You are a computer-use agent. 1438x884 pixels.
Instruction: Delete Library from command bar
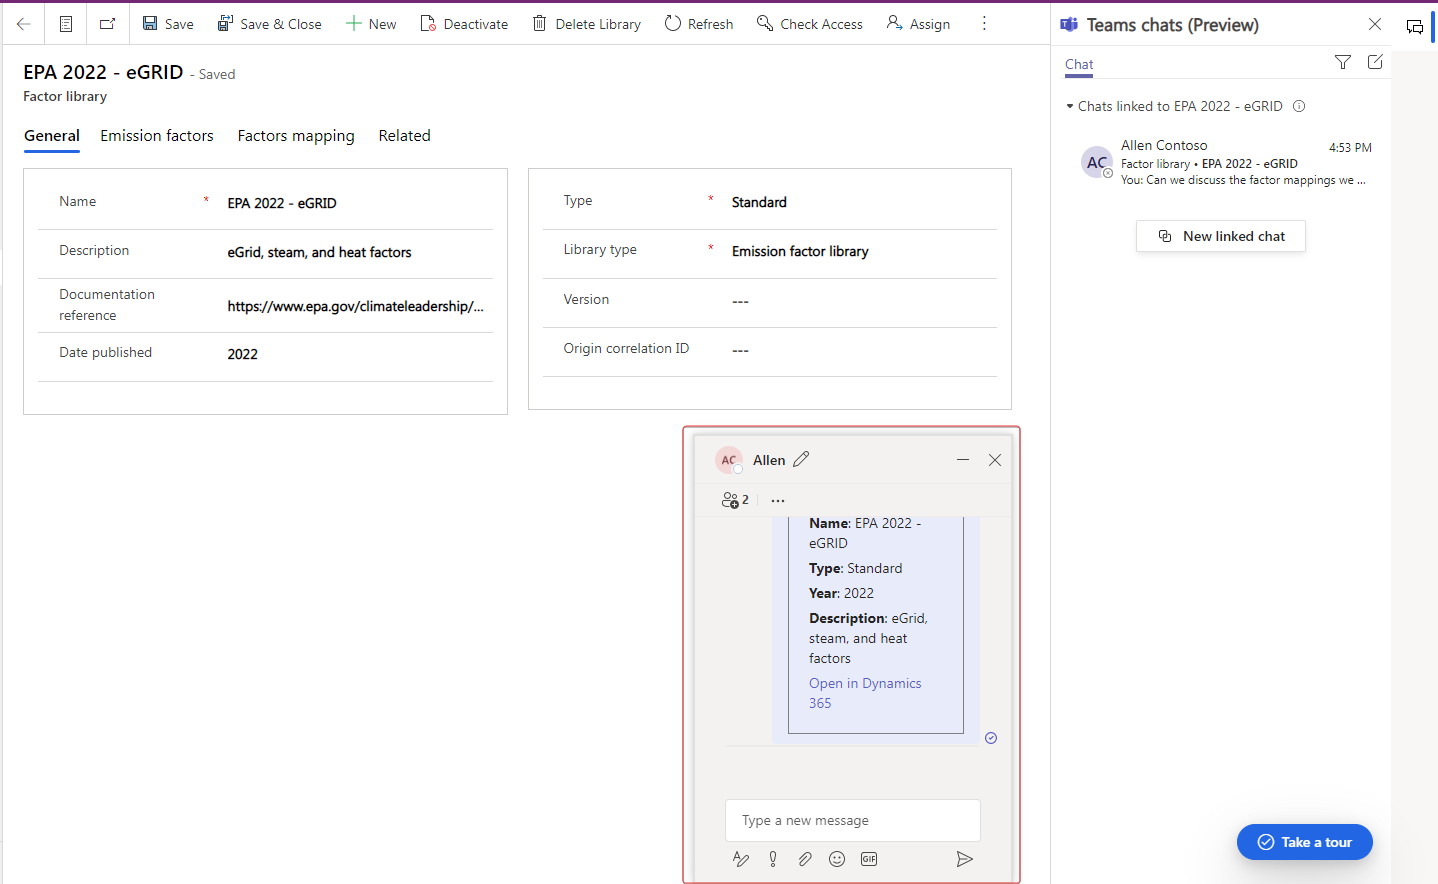(587, 24)
